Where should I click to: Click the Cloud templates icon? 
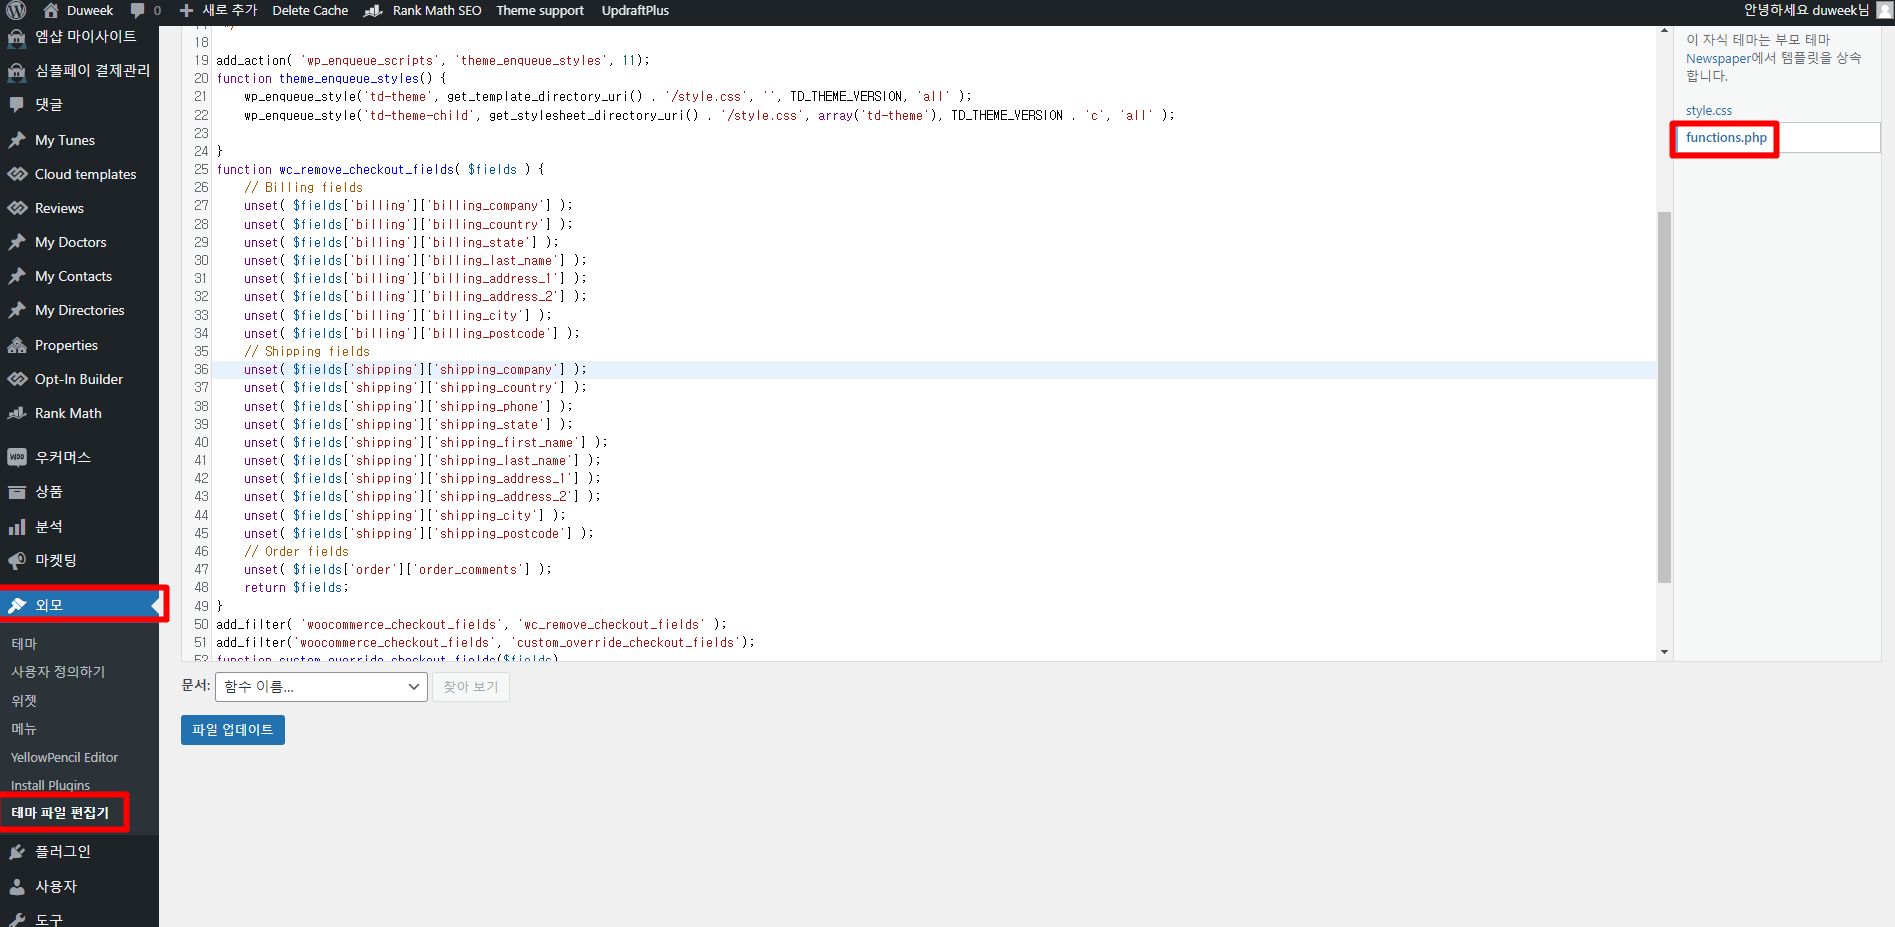click(17, 174)
